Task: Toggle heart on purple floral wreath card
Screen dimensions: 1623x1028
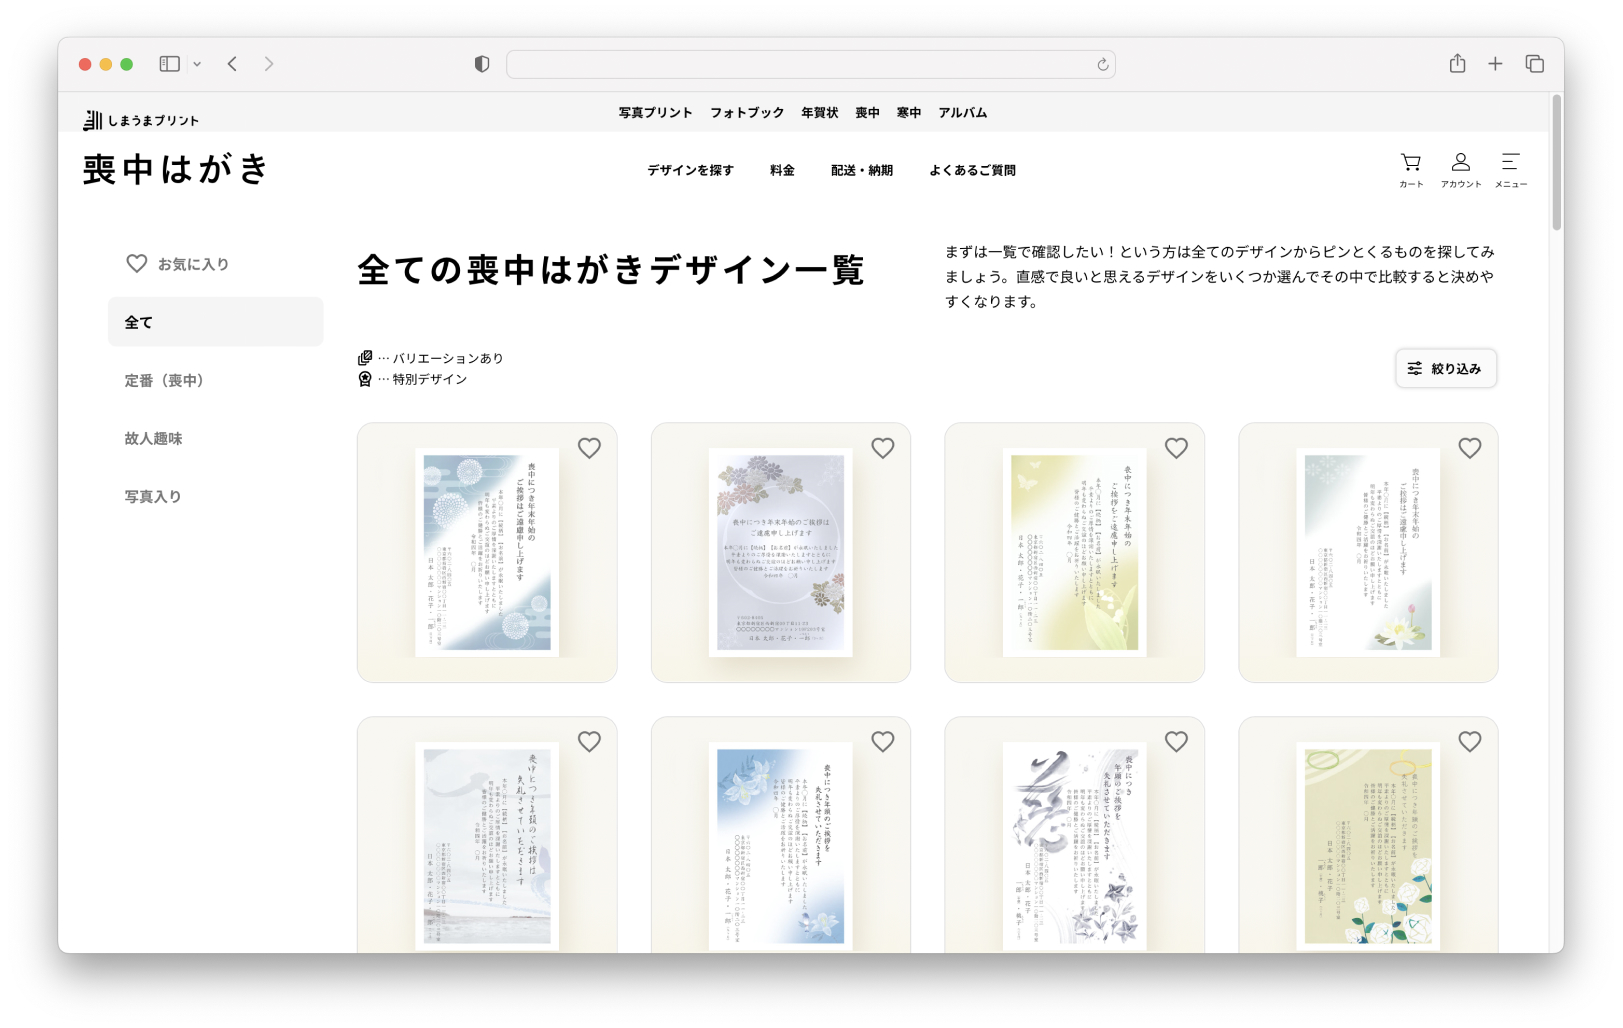Action: [x=882, y=448]
